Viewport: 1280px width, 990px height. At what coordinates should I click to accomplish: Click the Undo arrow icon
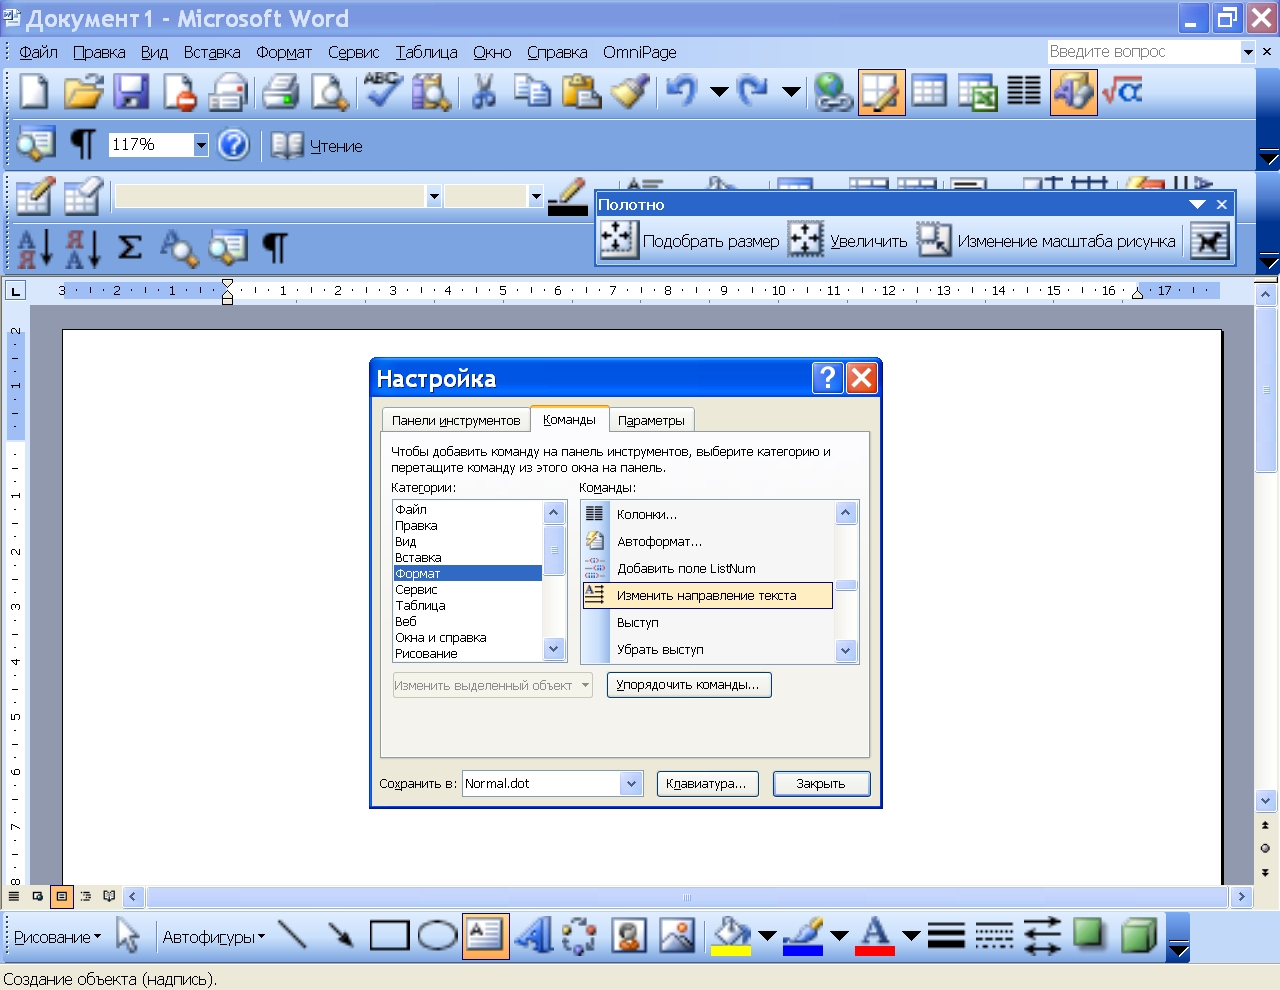click(x=682, y=93)
